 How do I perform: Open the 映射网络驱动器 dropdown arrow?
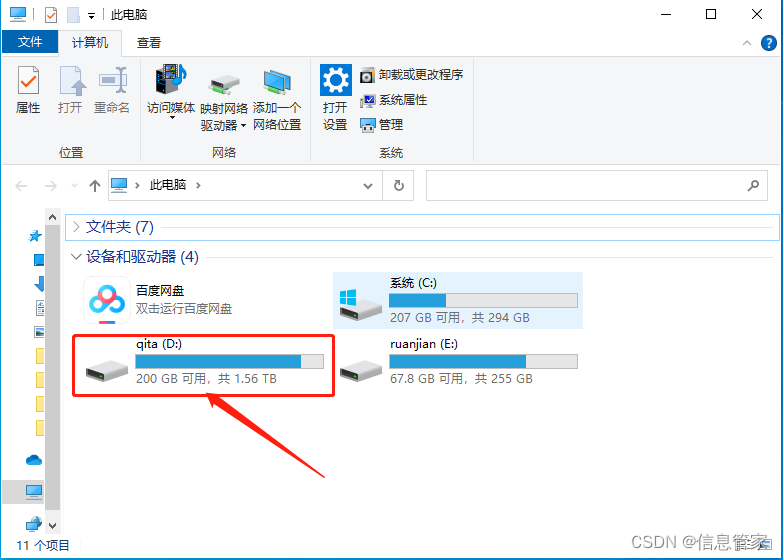pyautogui.click(x=244, y=125)
